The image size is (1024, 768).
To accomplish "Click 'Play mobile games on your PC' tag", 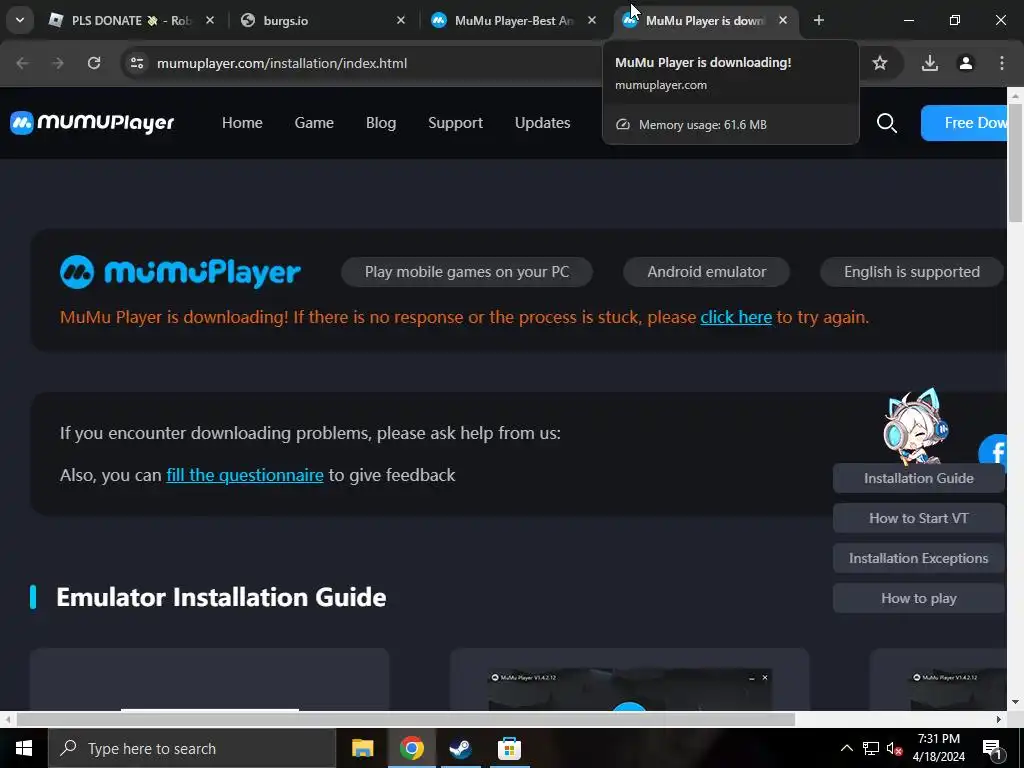I will [467, 272].
